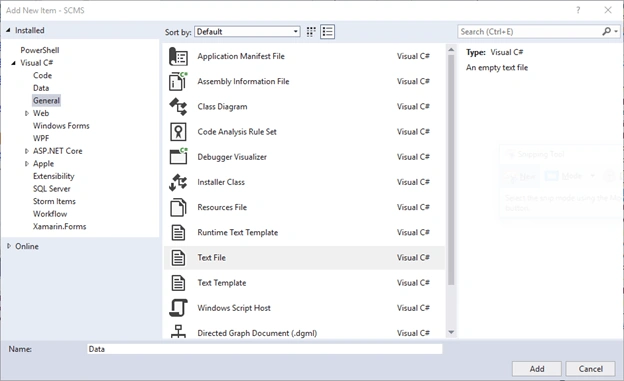Select the WPF category
The width and height of the screenshot is (624, 381).
41,138
